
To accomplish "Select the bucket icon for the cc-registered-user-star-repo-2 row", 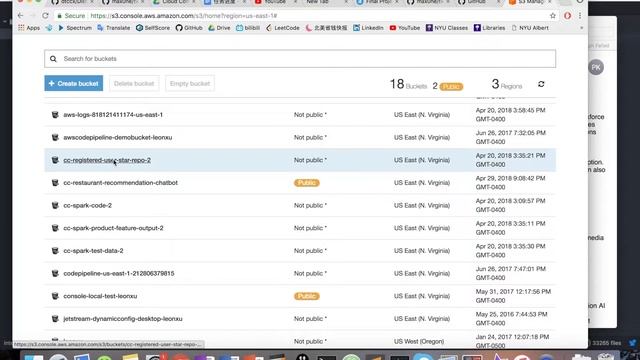I will pos(55,160).
